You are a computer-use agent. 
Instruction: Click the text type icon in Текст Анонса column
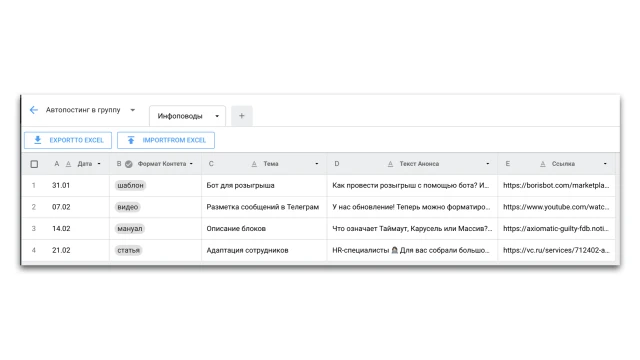(390, 164)
